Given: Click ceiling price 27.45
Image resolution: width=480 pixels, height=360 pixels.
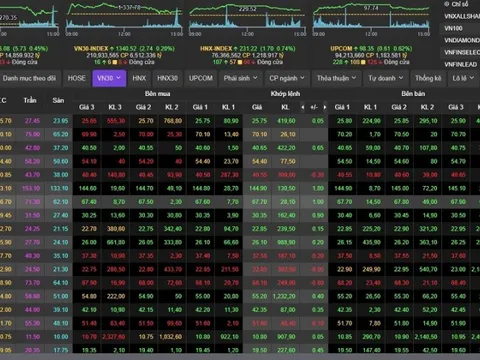Looking at the screenshot, I should click(32, 121).
